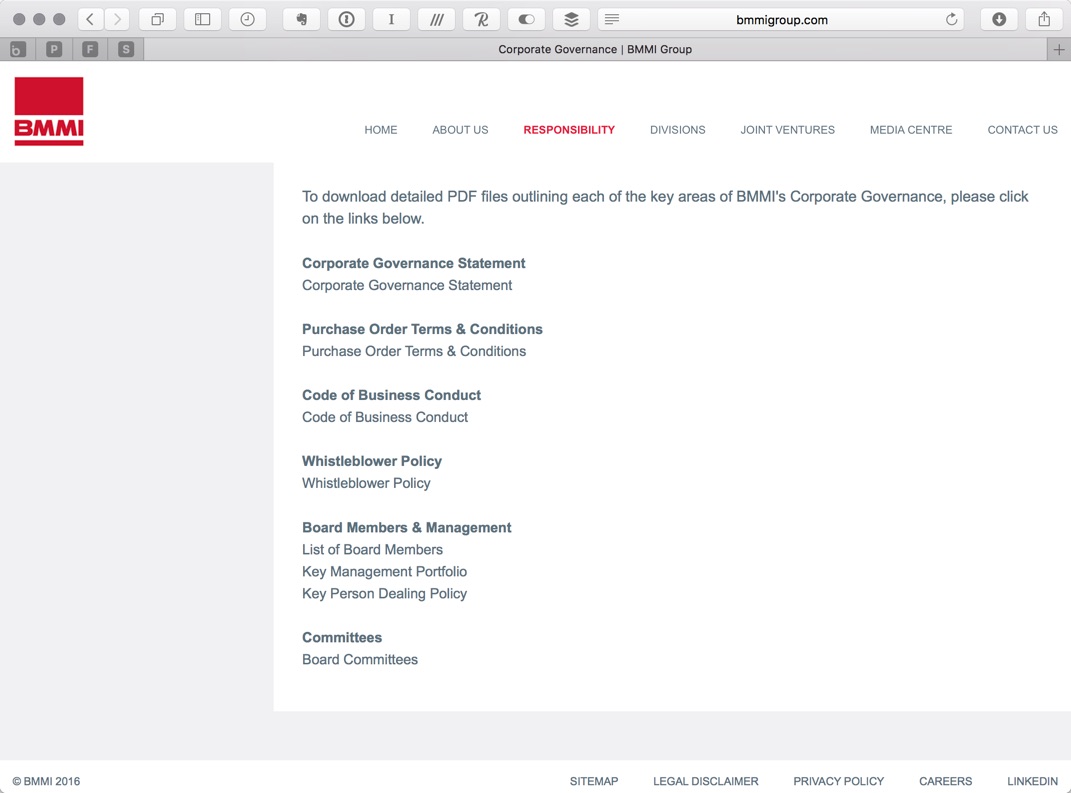1071x793 pixels.
Task: Show the Safari downloads list
Action: (x=999, y=19)
